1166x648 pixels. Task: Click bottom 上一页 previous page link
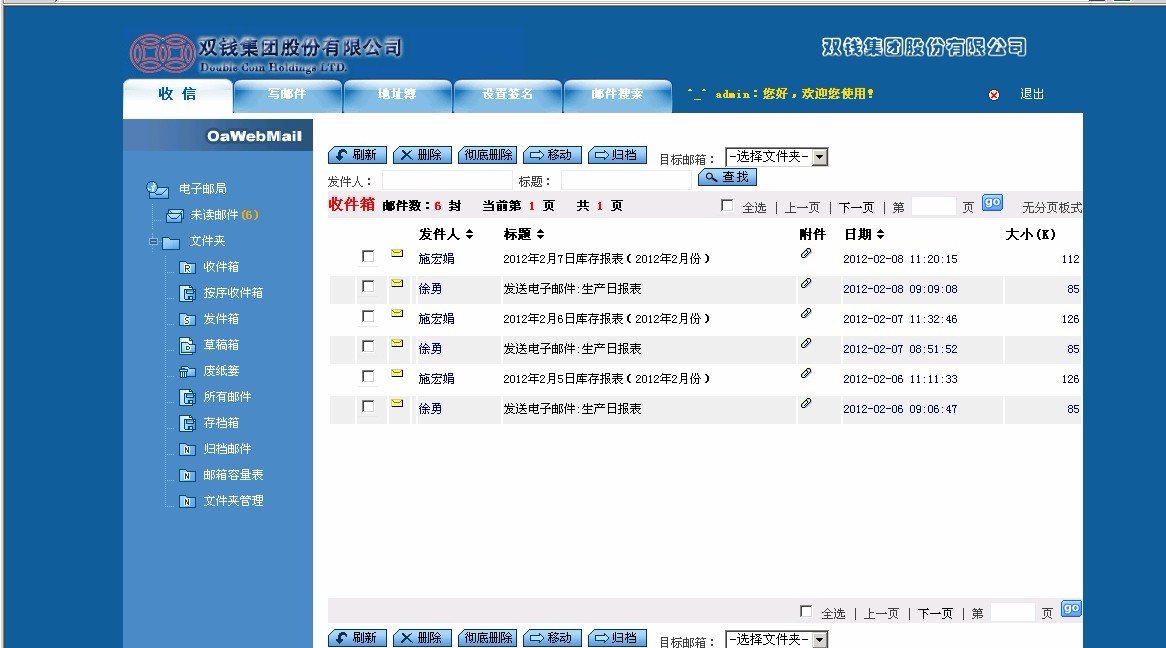881,614
